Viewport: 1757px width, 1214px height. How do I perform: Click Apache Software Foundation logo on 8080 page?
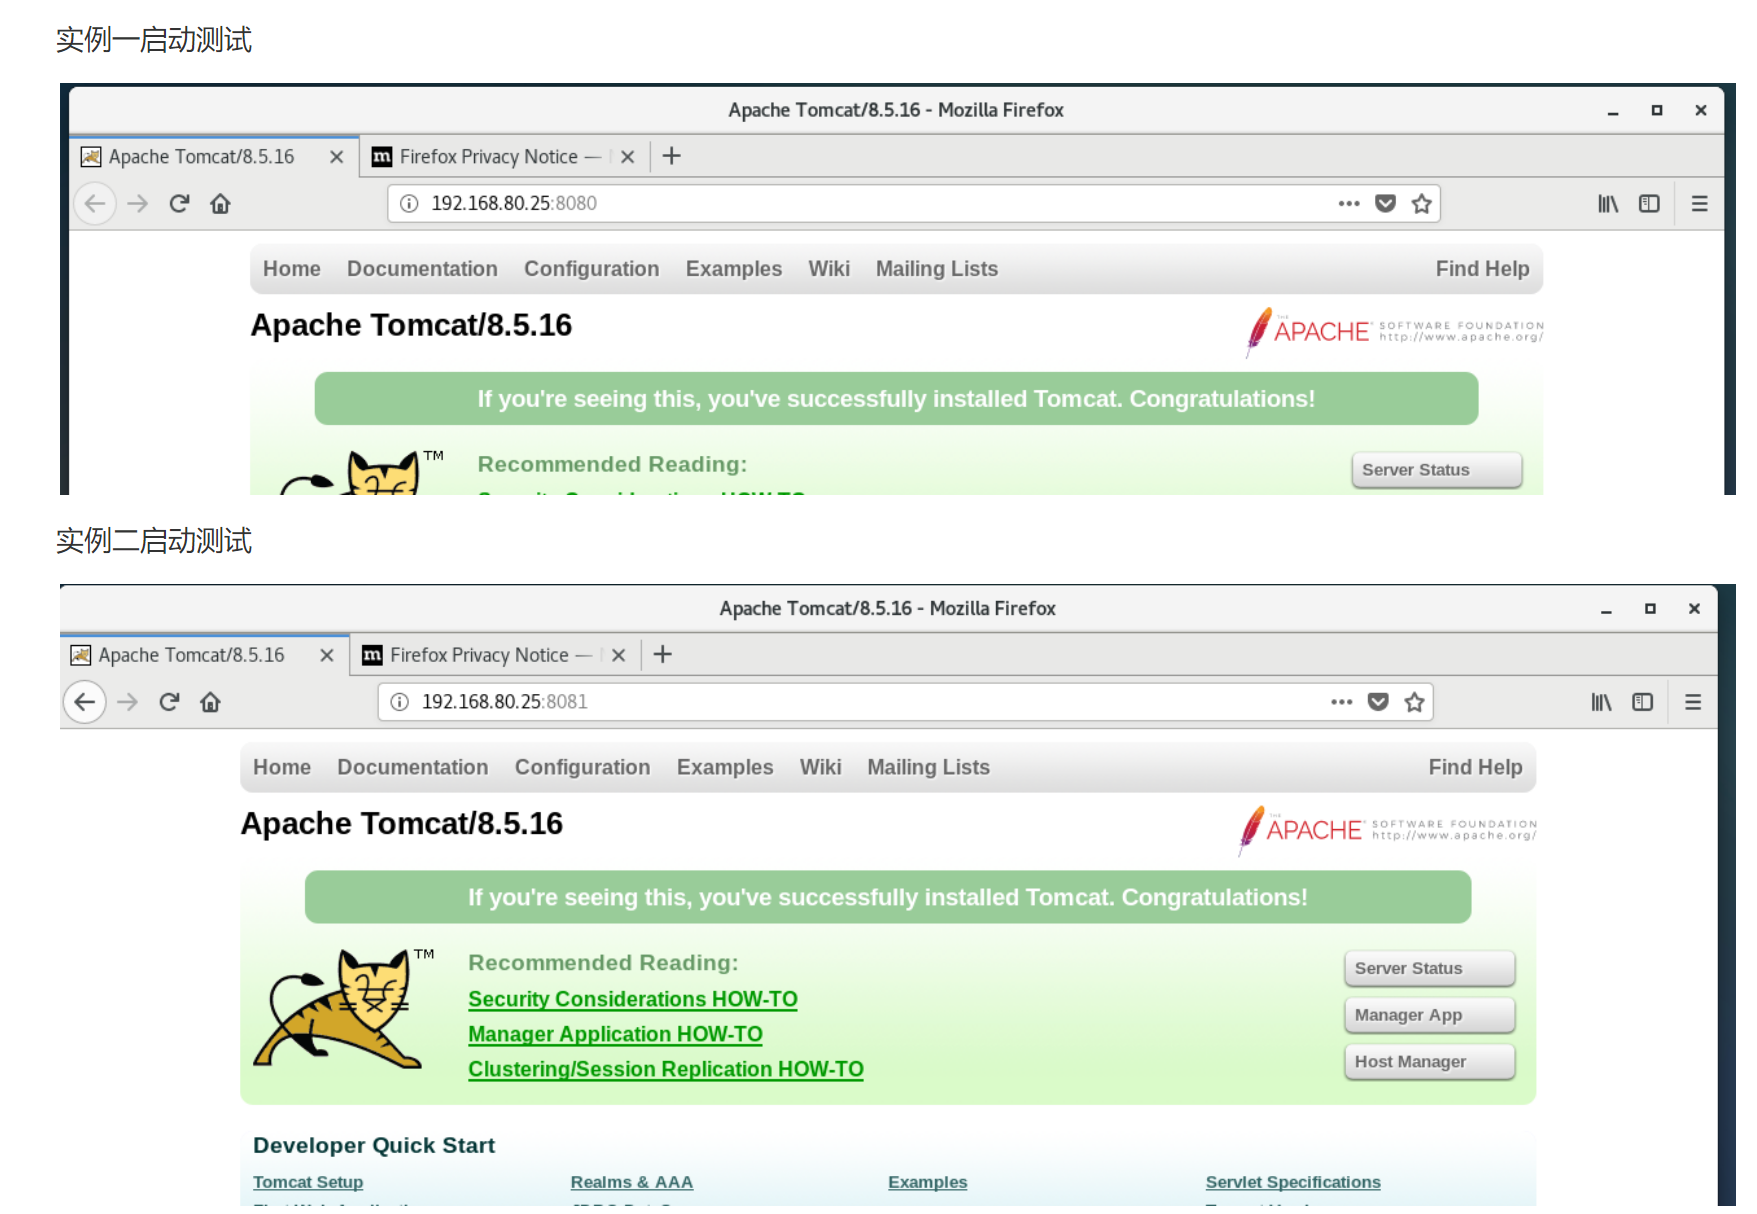pyautogui.click(x=1394, y=332)
